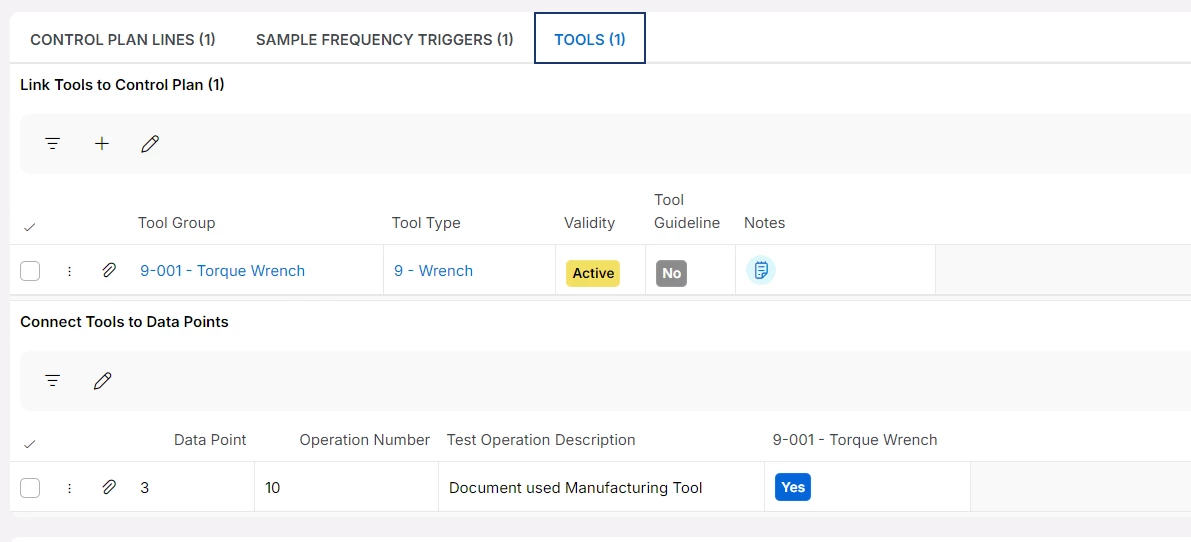Open the 9 - Wrench tool type link
Screen dimensions: 1191x542
433,271
